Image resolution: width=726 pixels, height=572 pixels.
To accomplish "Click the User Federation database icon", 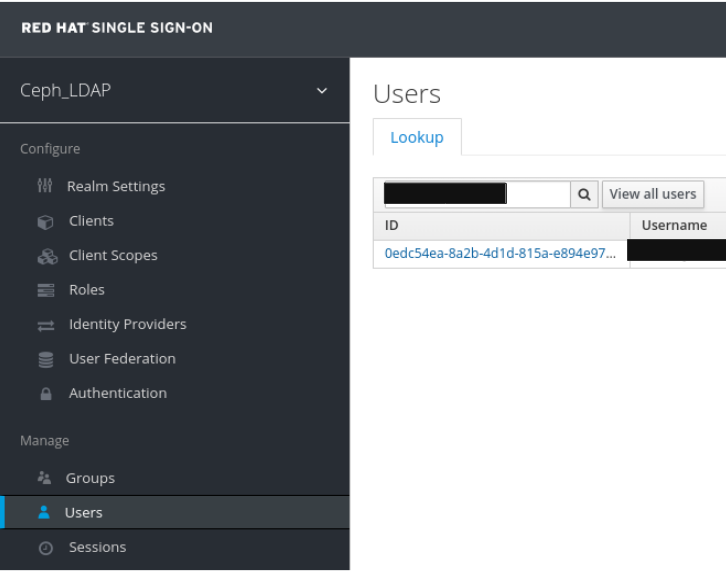I will (x=42, y=359).
